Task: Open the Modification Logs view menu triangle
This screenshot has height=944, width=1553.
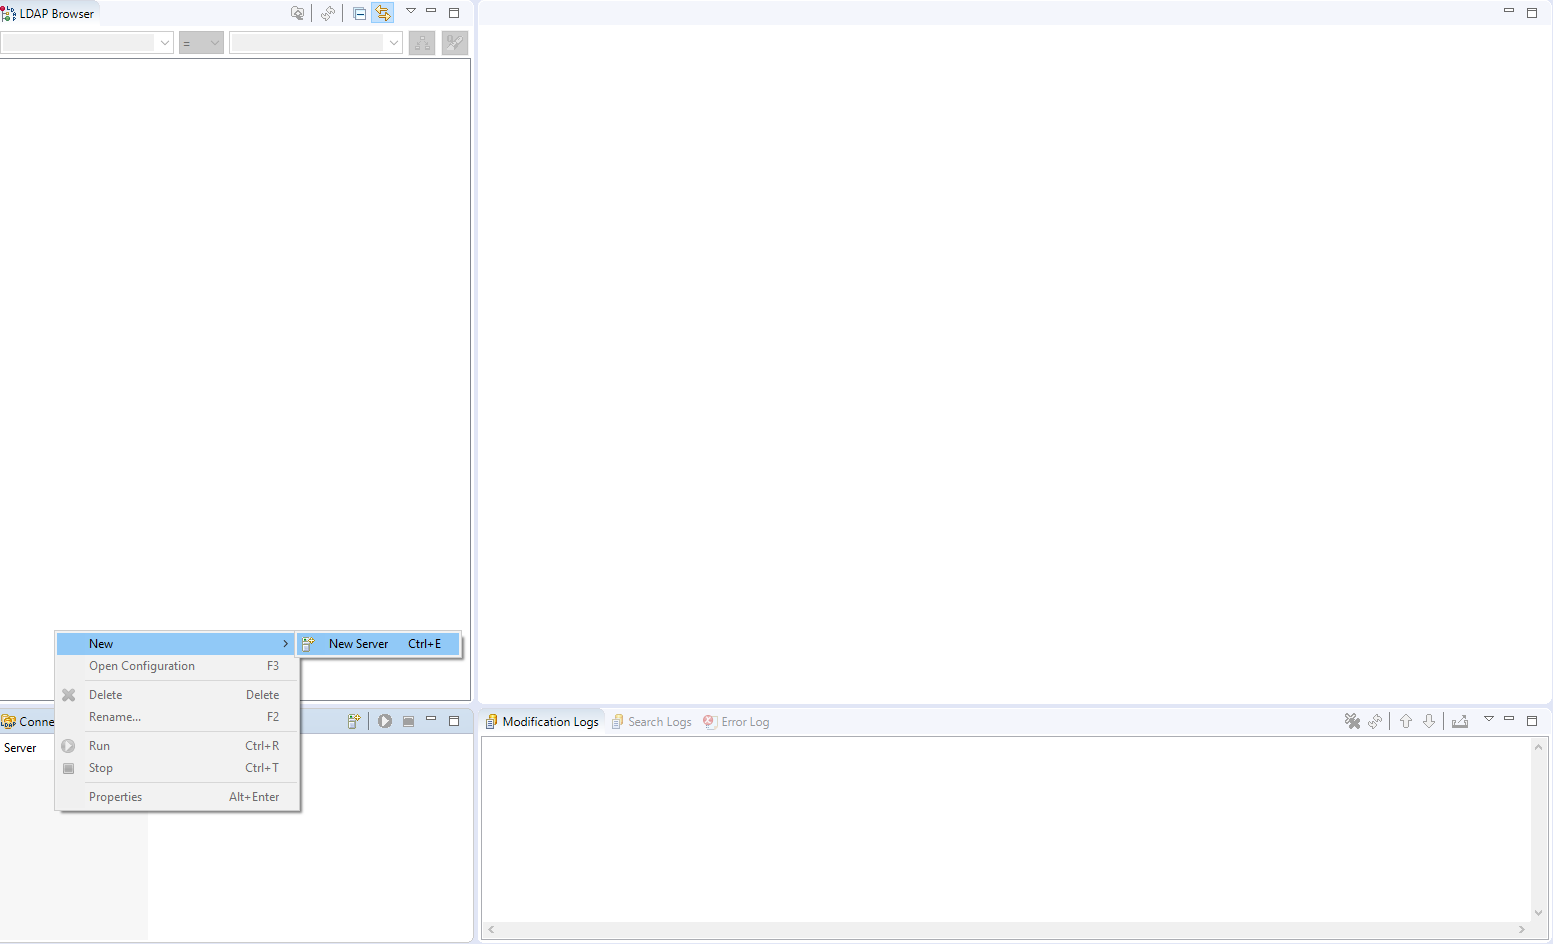Action: pos(1489,719)
